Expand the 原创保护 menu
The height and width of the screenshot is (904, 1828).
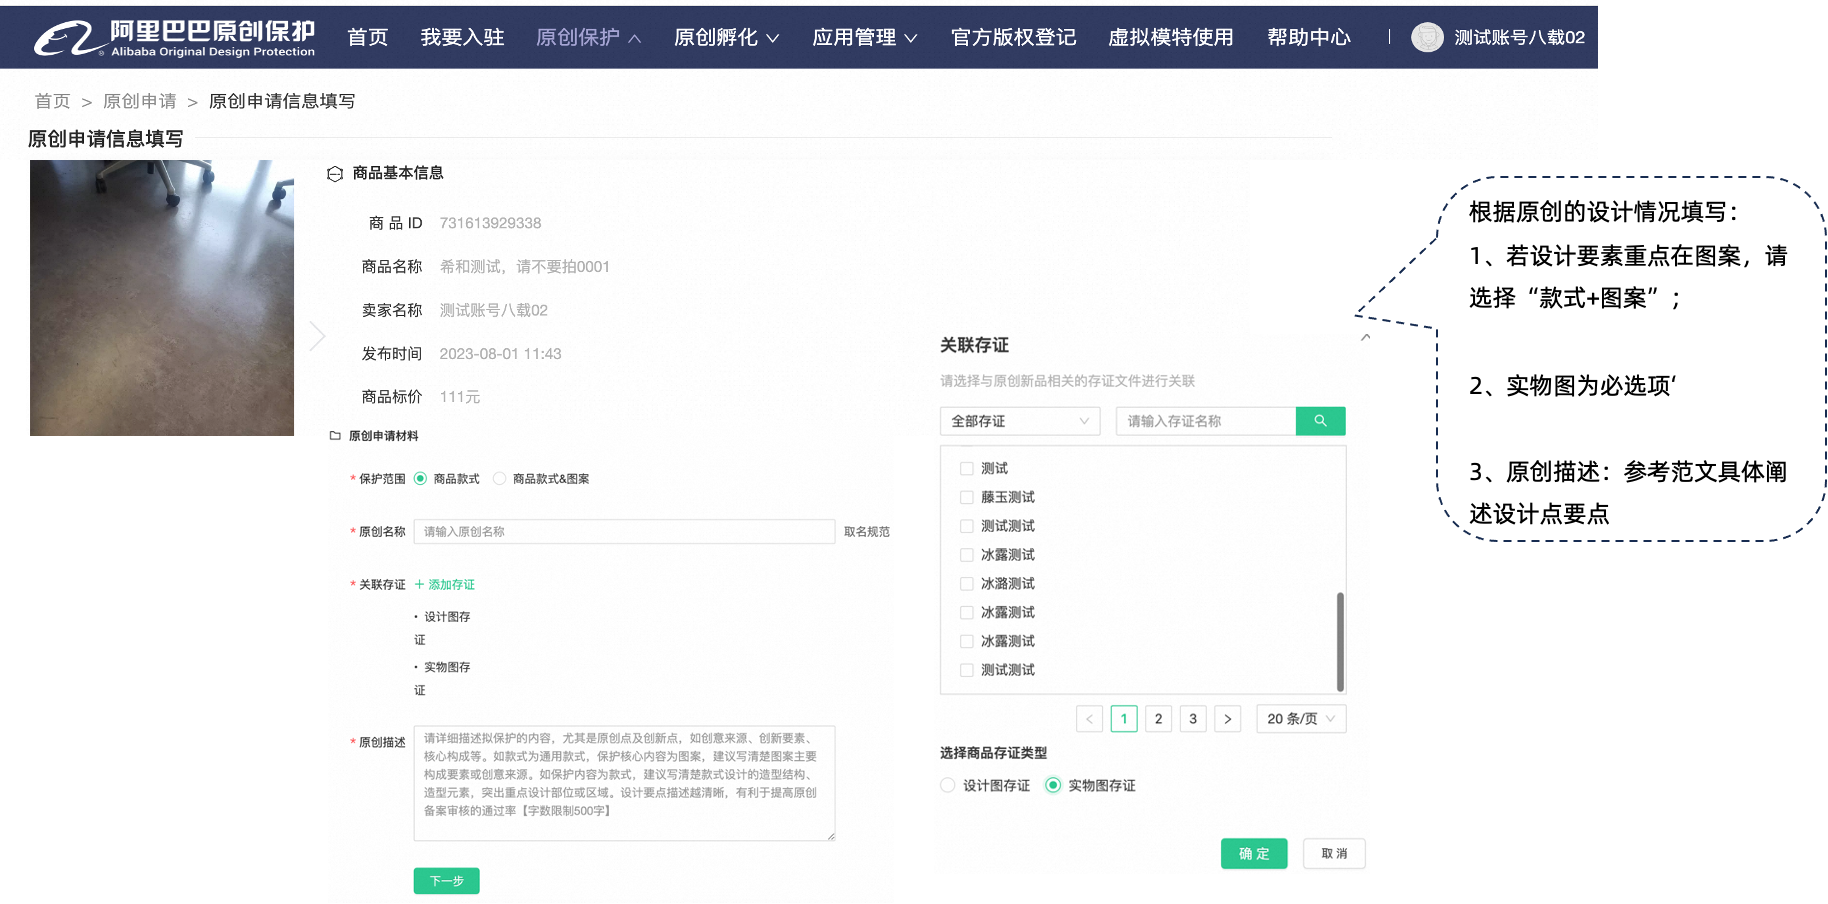click(x=588, y=38)
